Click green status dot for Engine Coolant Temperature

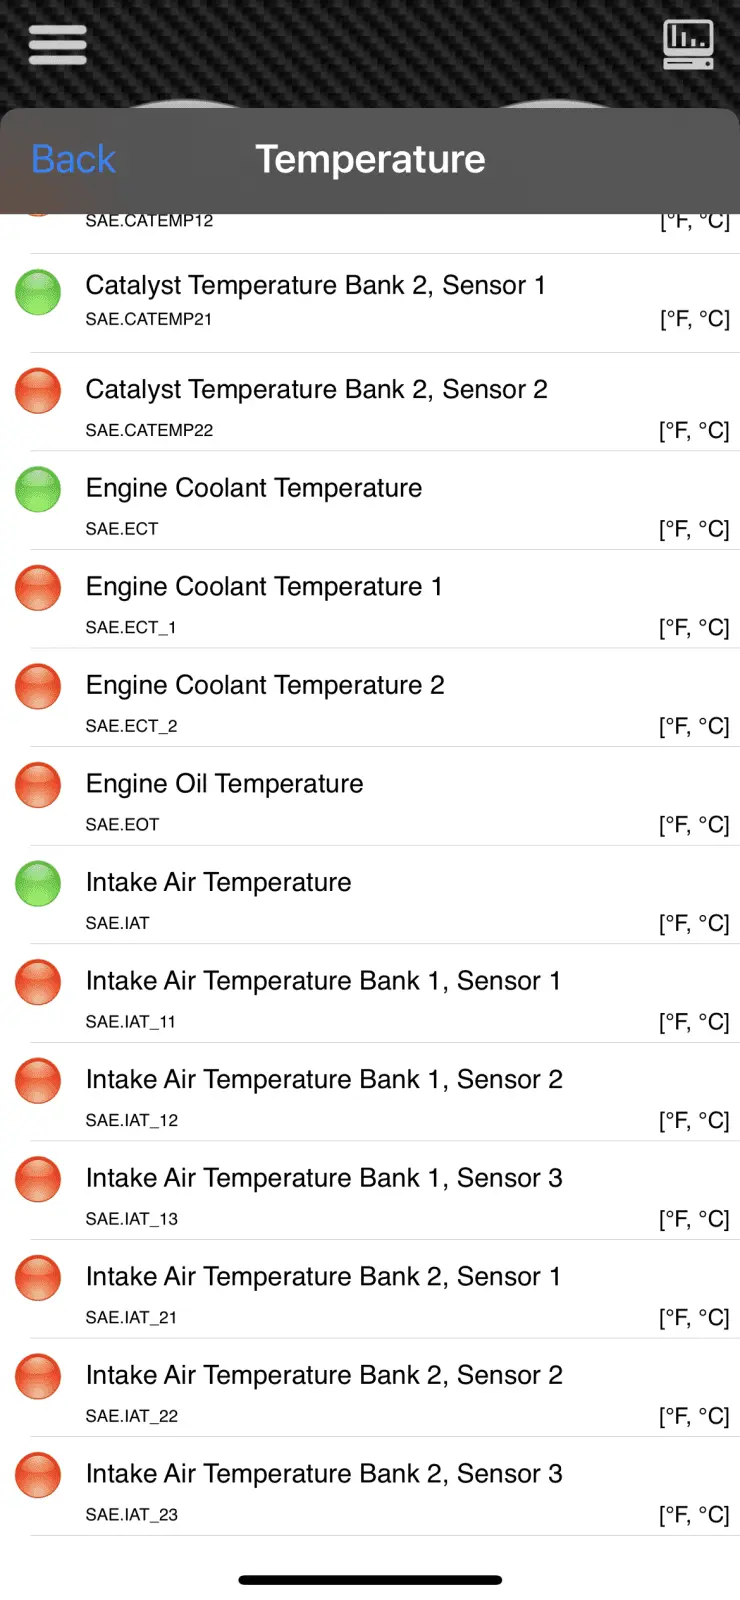click(x=38, y=490)
